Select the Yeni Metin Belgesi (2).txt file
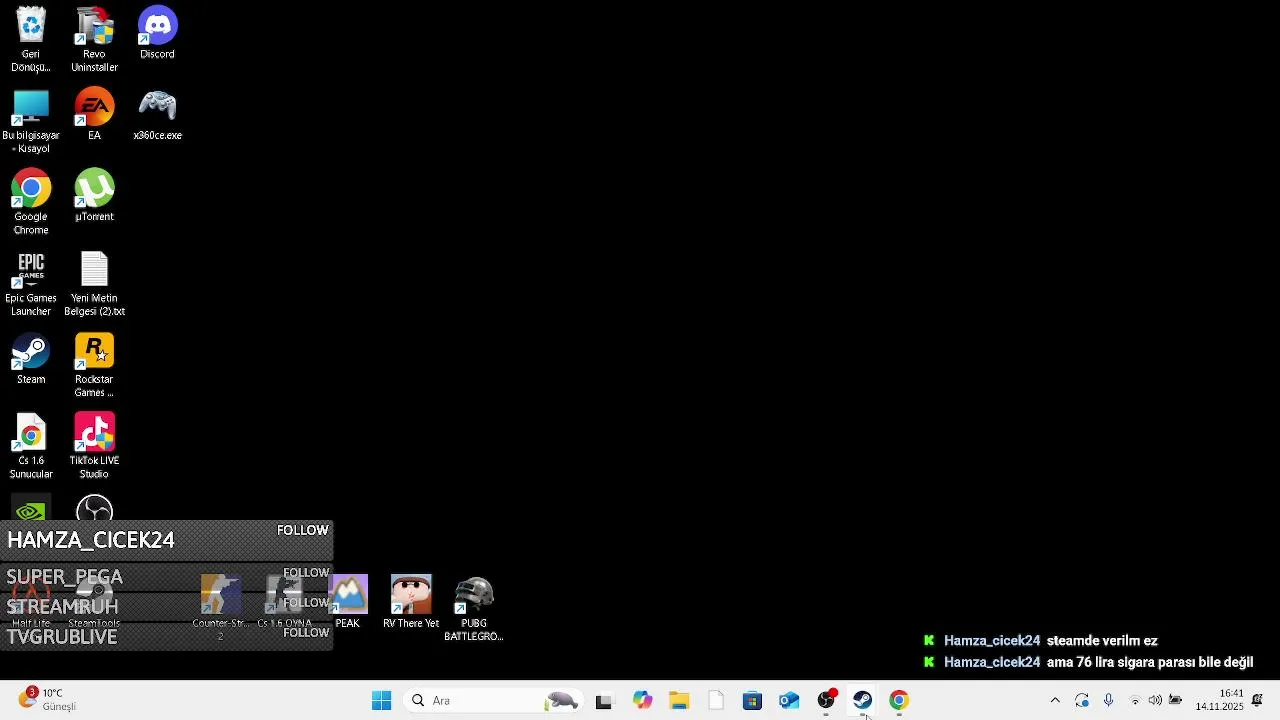1280x720 pixels. 94,284
